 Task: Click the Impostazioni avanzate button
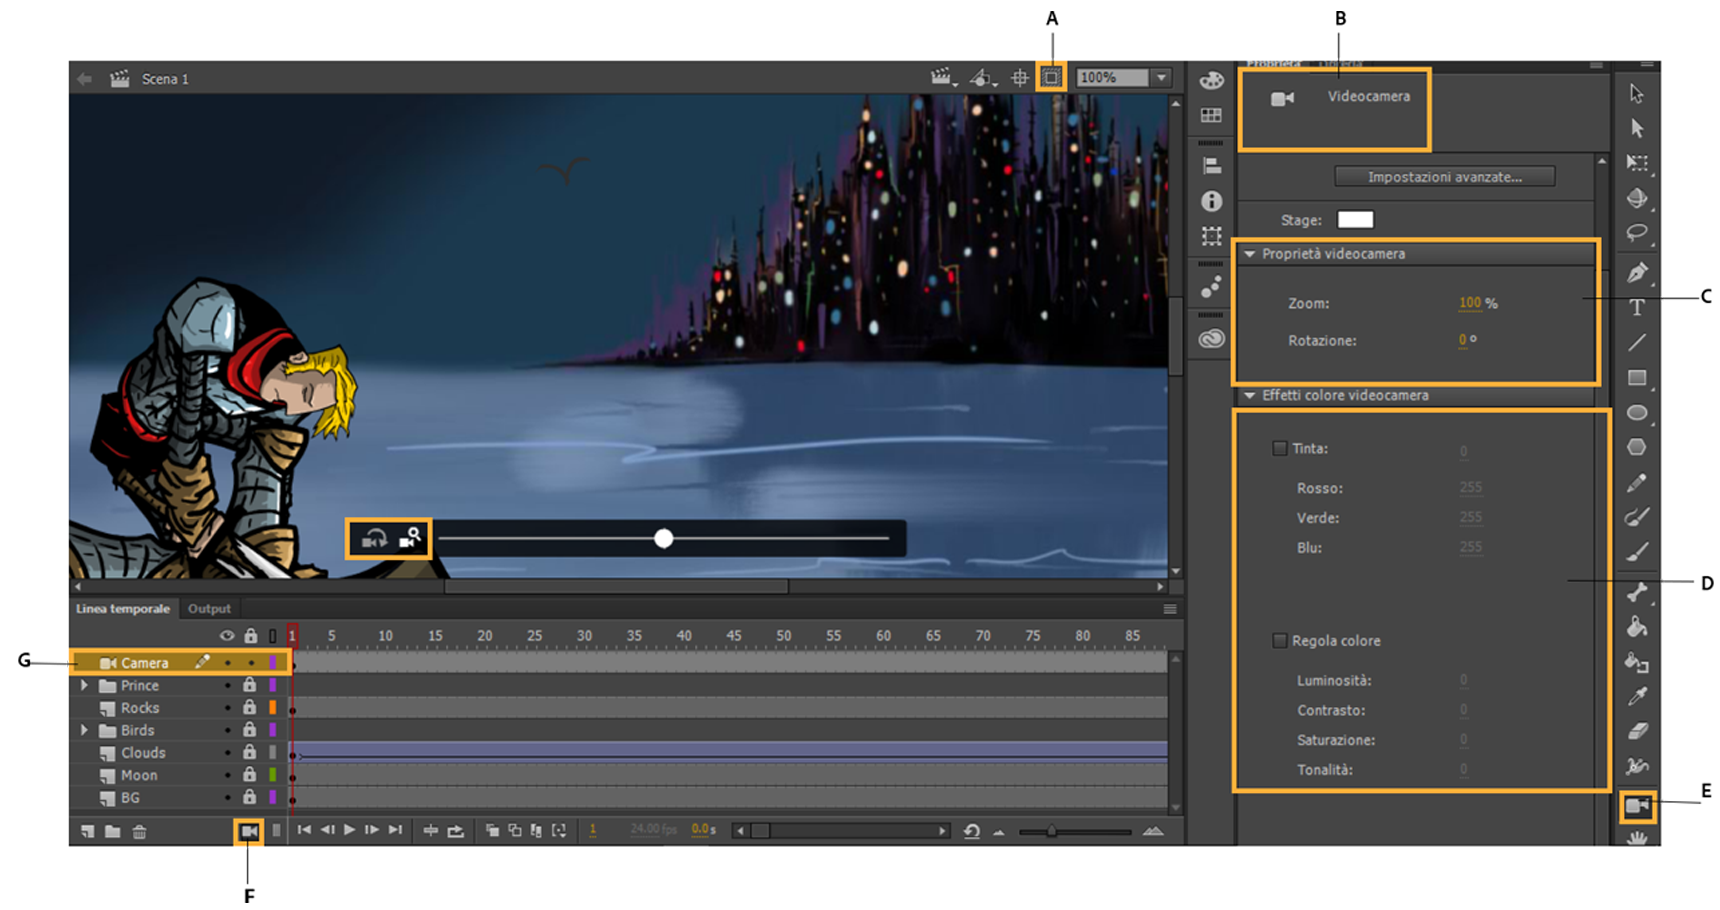click(x=1444, y=177)
